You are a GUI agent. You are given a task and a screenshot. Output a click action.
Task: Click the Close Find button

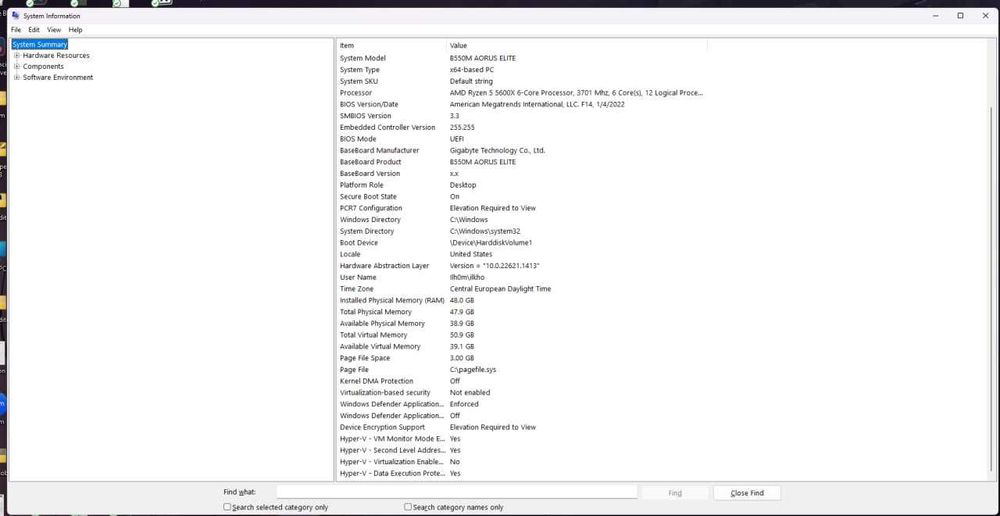click(747, 493)
